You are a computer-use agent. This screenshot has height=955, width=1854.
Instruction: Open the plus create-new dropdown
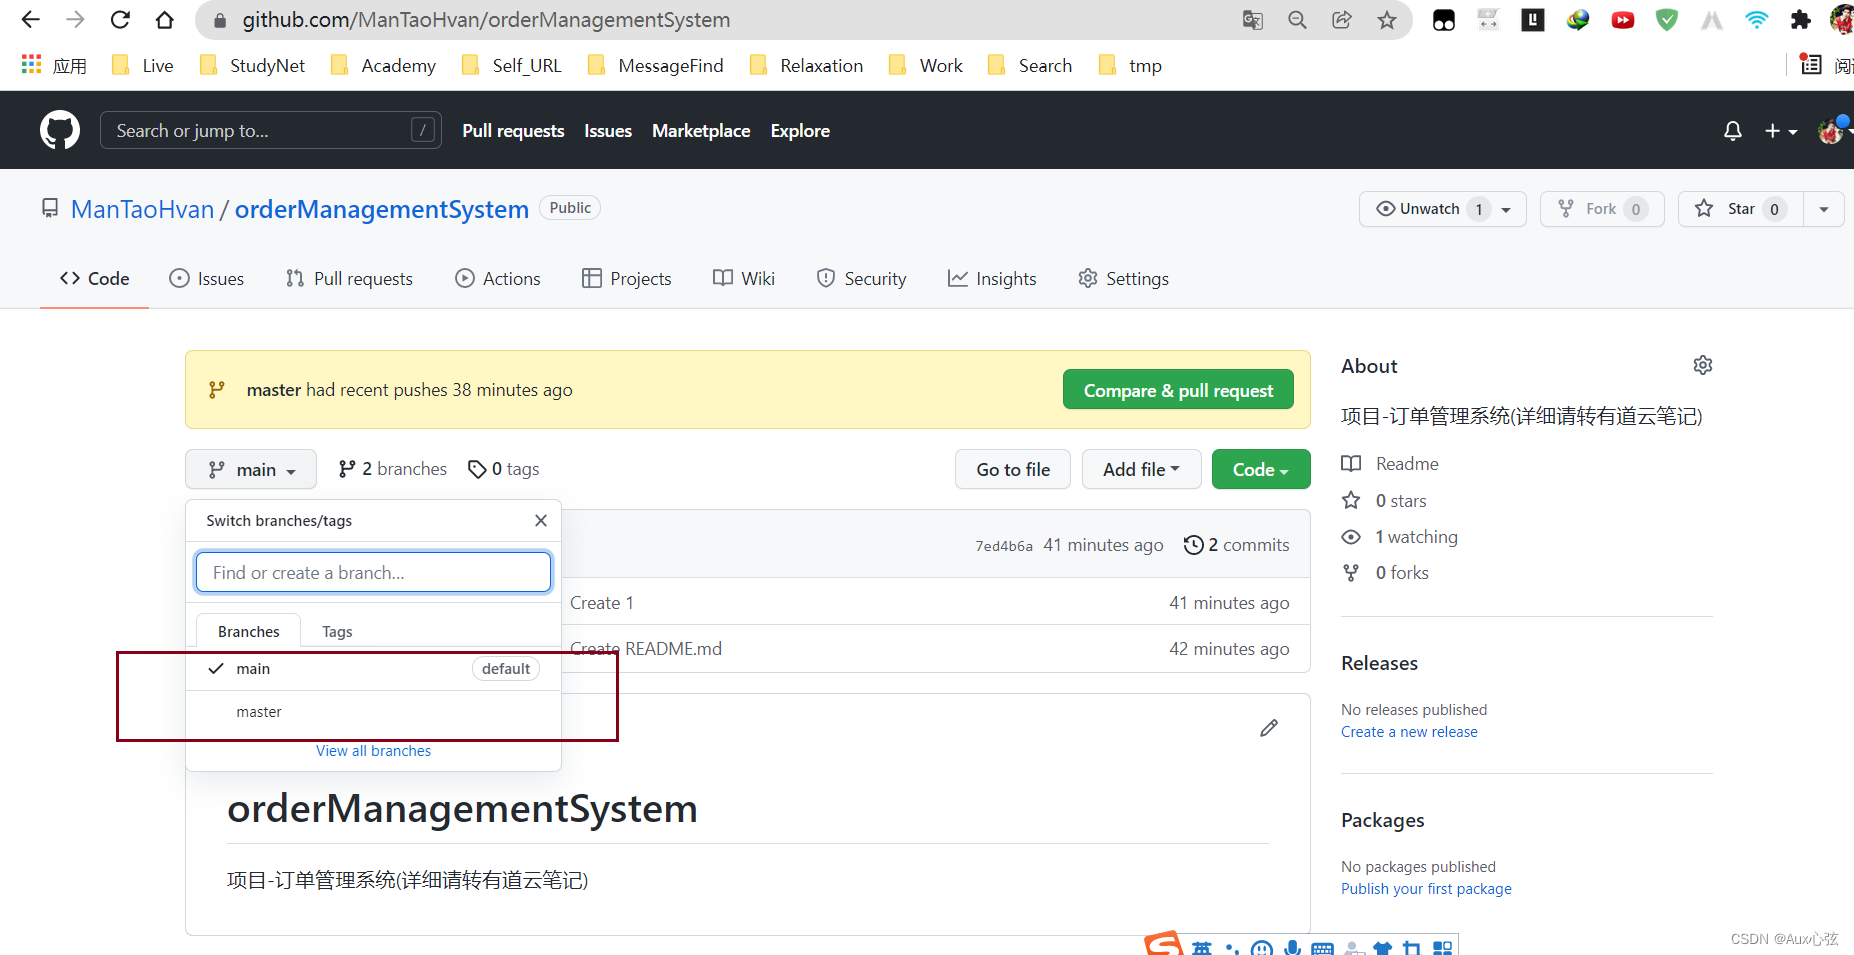[1780, 130]
